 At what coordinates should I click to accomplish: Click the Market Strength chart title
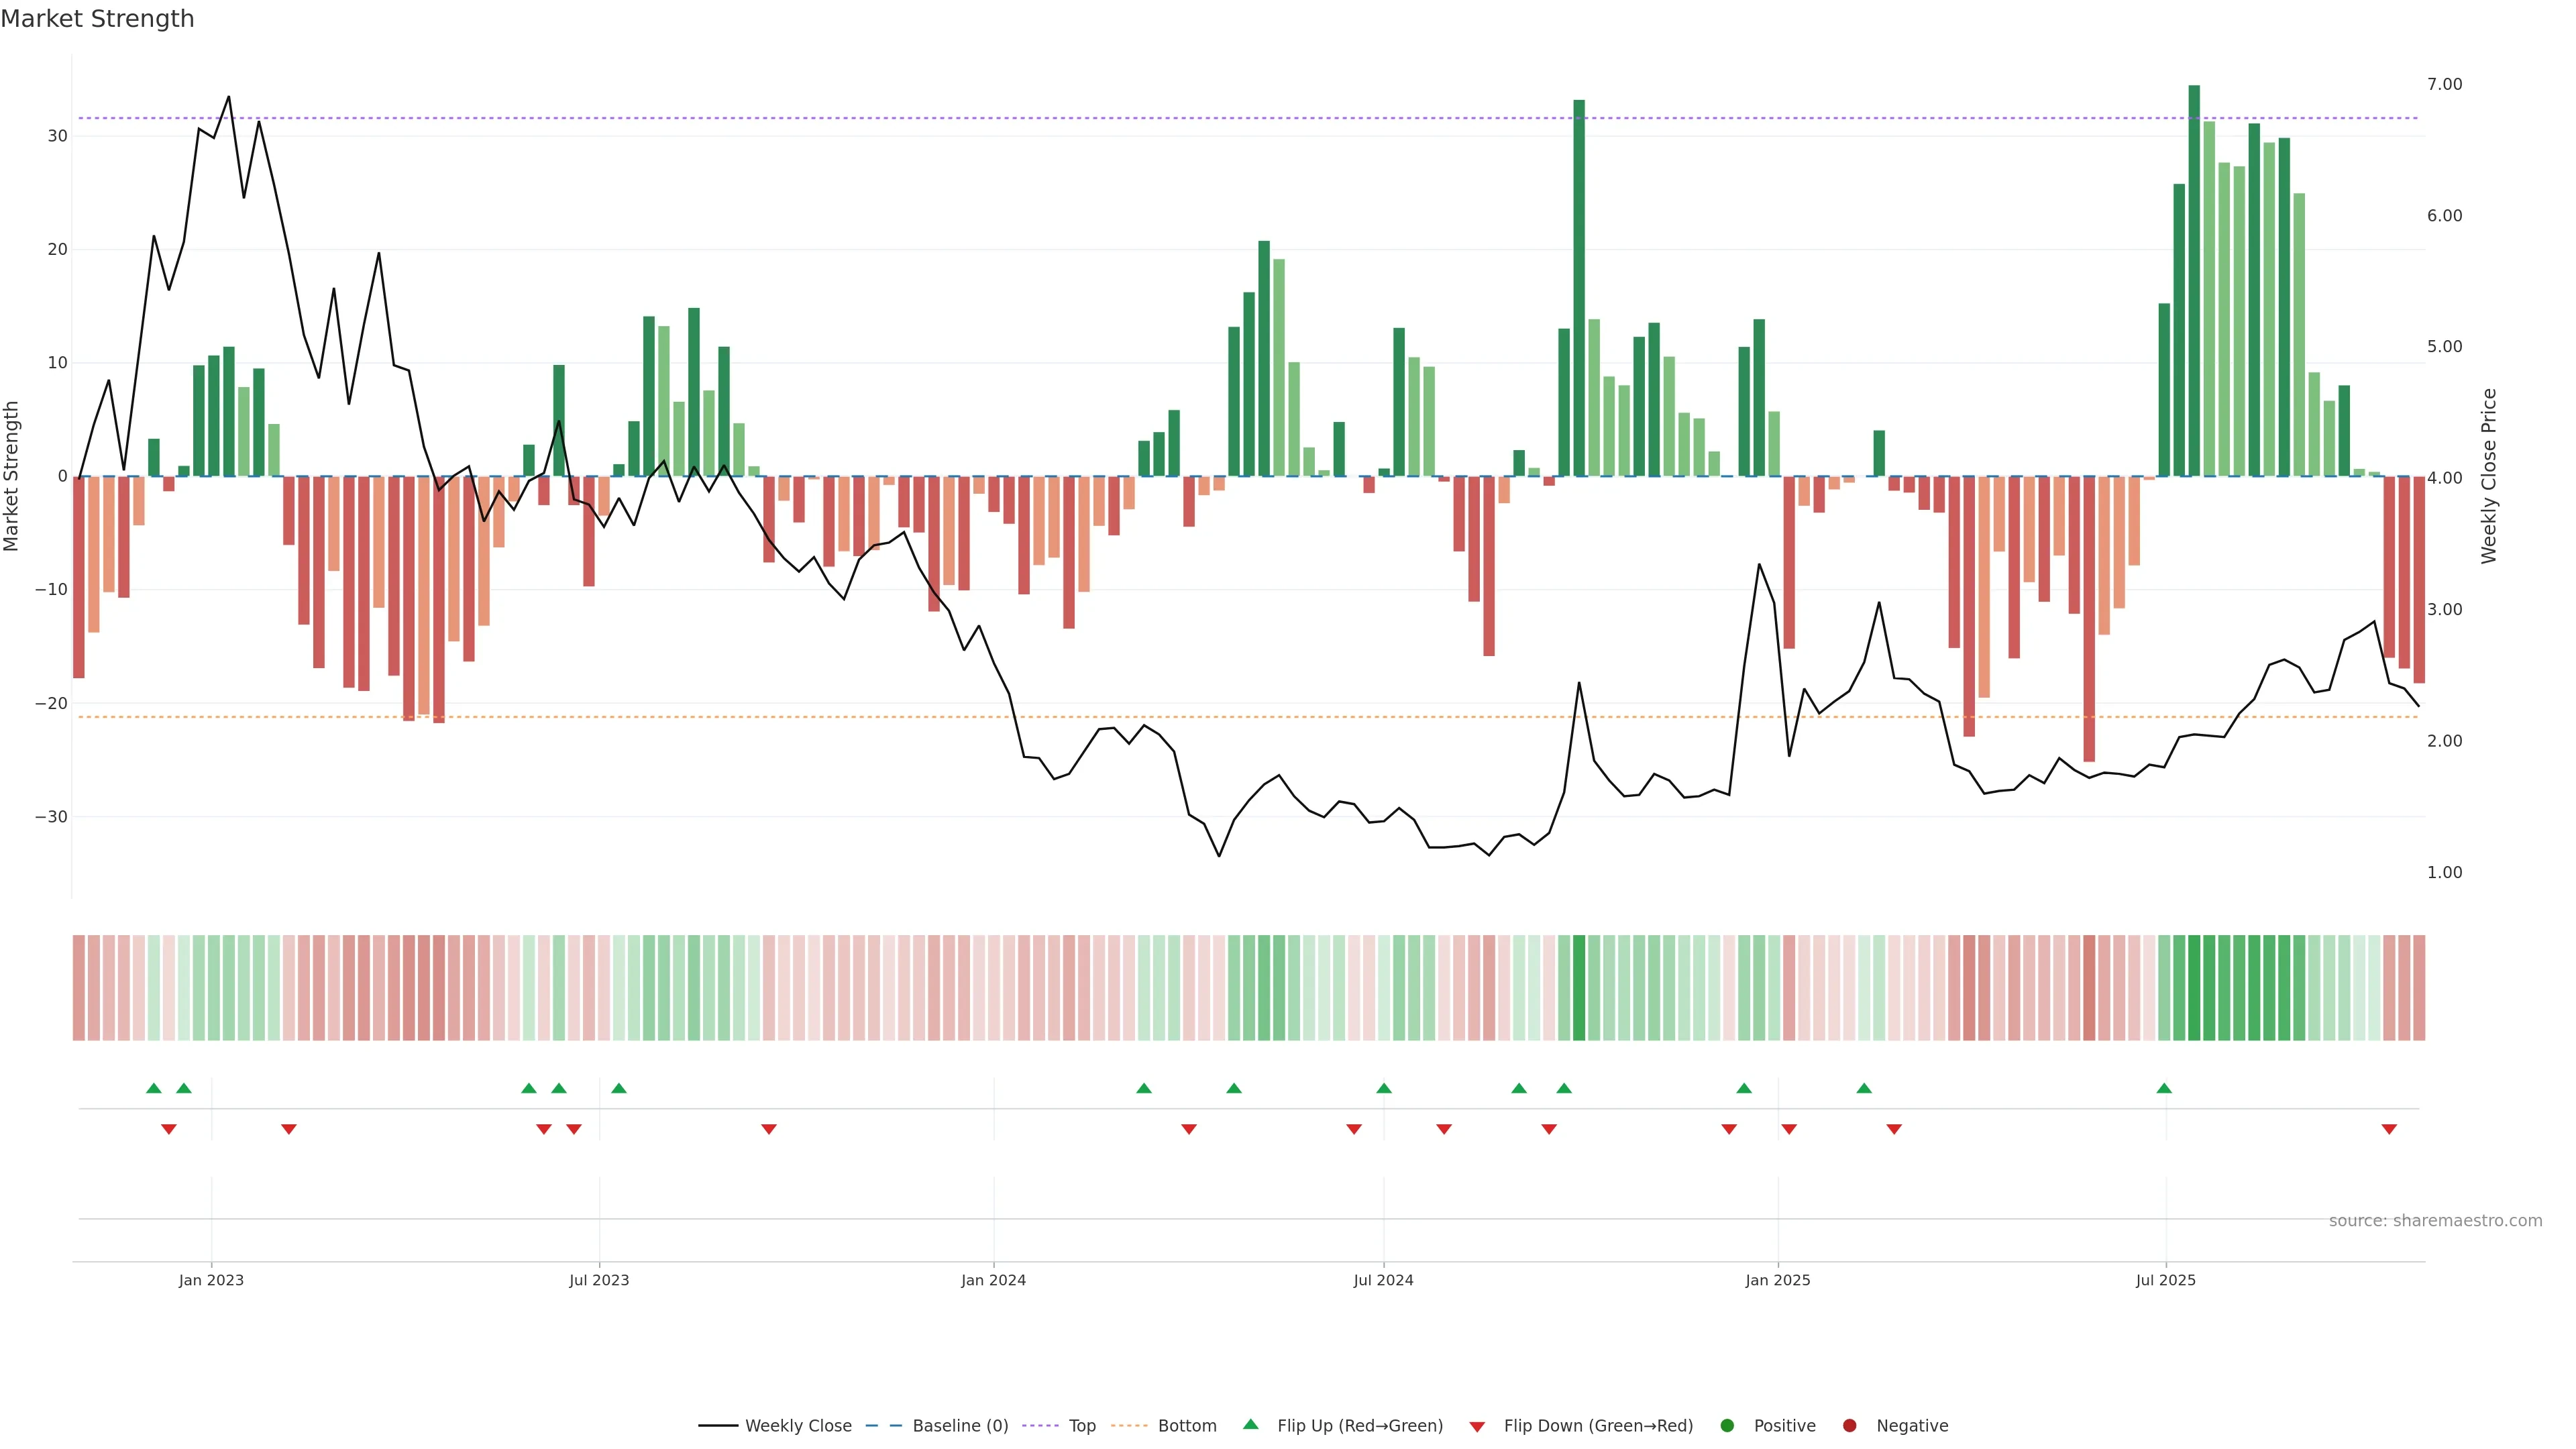point(97,19)
